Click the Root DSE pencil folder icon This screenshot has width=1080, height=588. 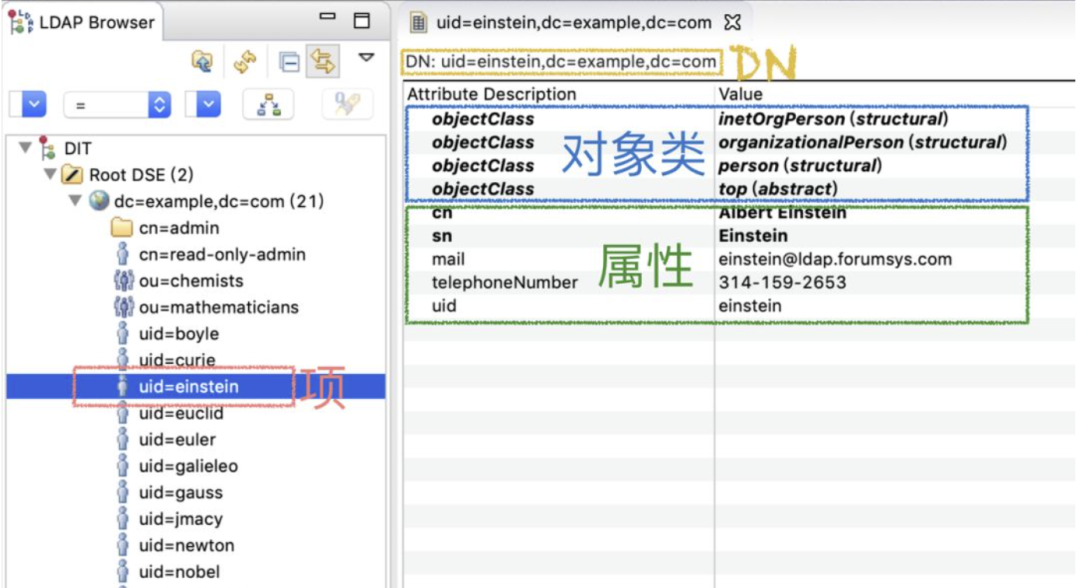(x=72, y=174)
